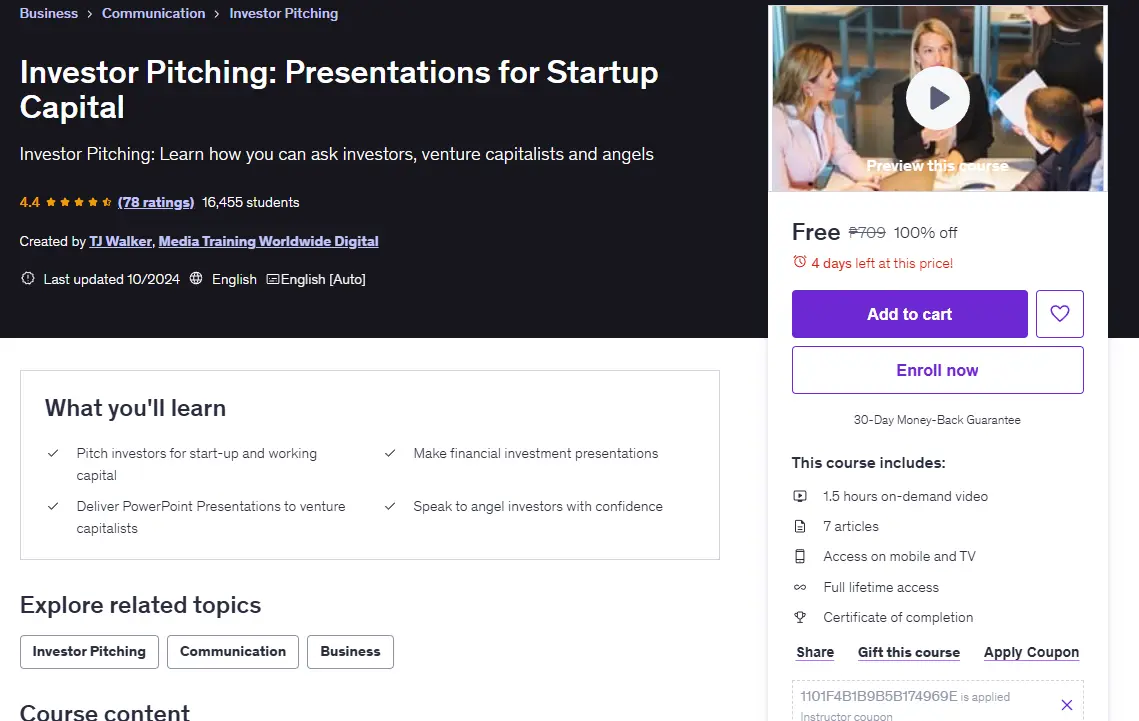
Task: Visit instructor TJ Walker's profile
Action: point(121,241)
